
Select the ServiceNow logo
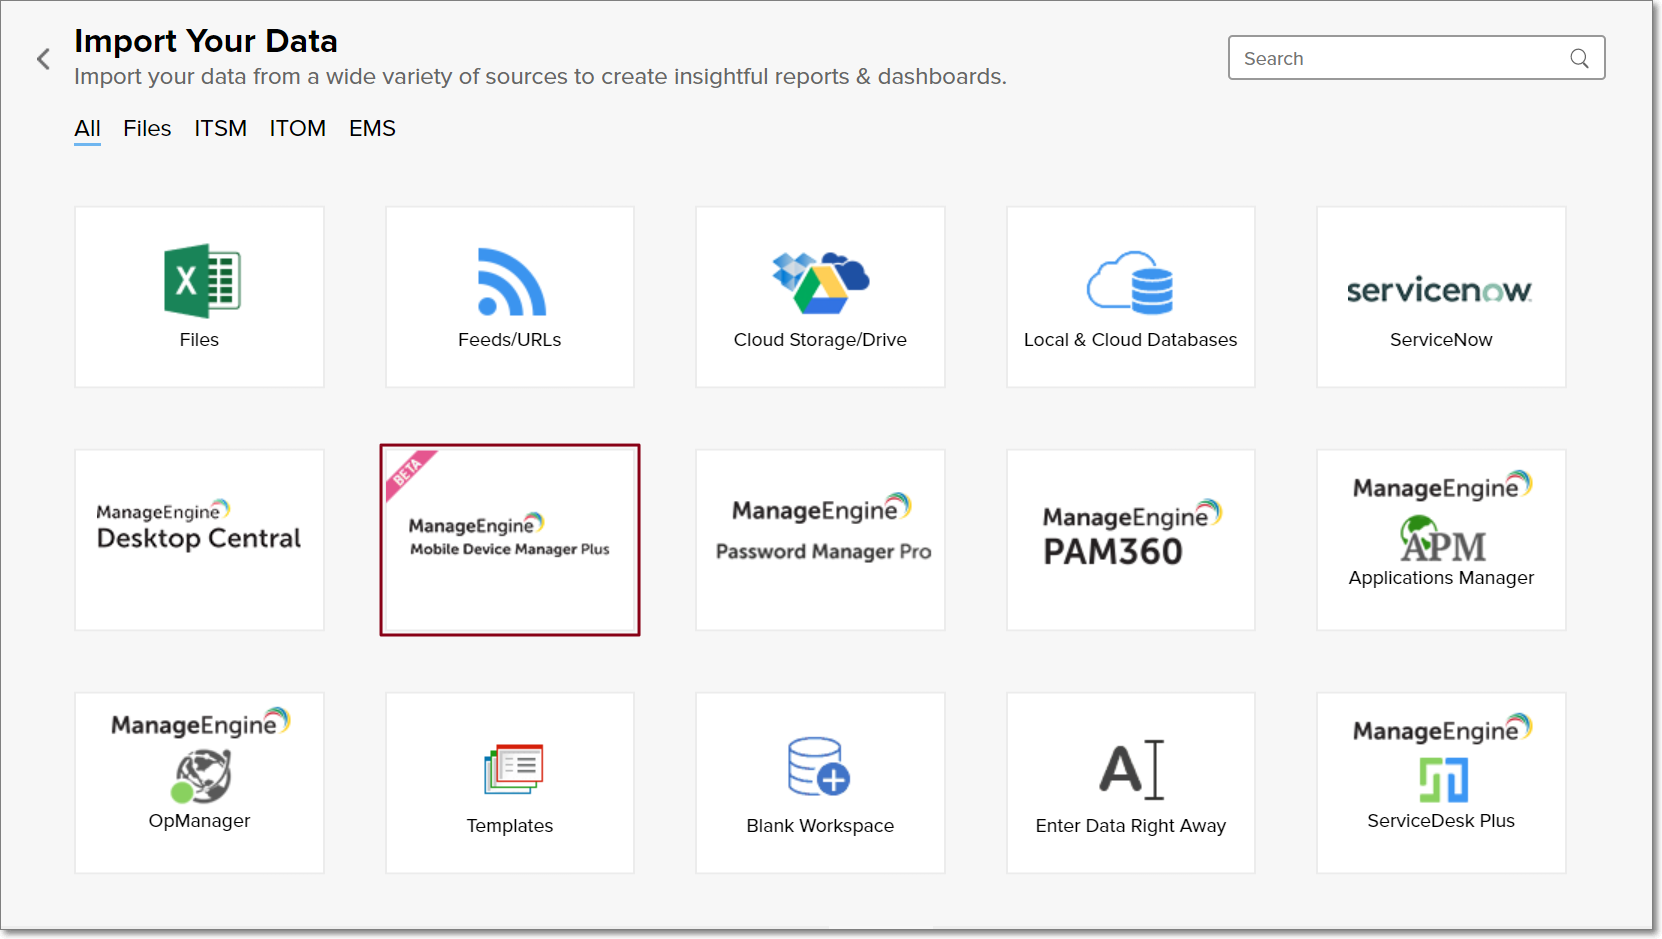[x=1439, y=290]
